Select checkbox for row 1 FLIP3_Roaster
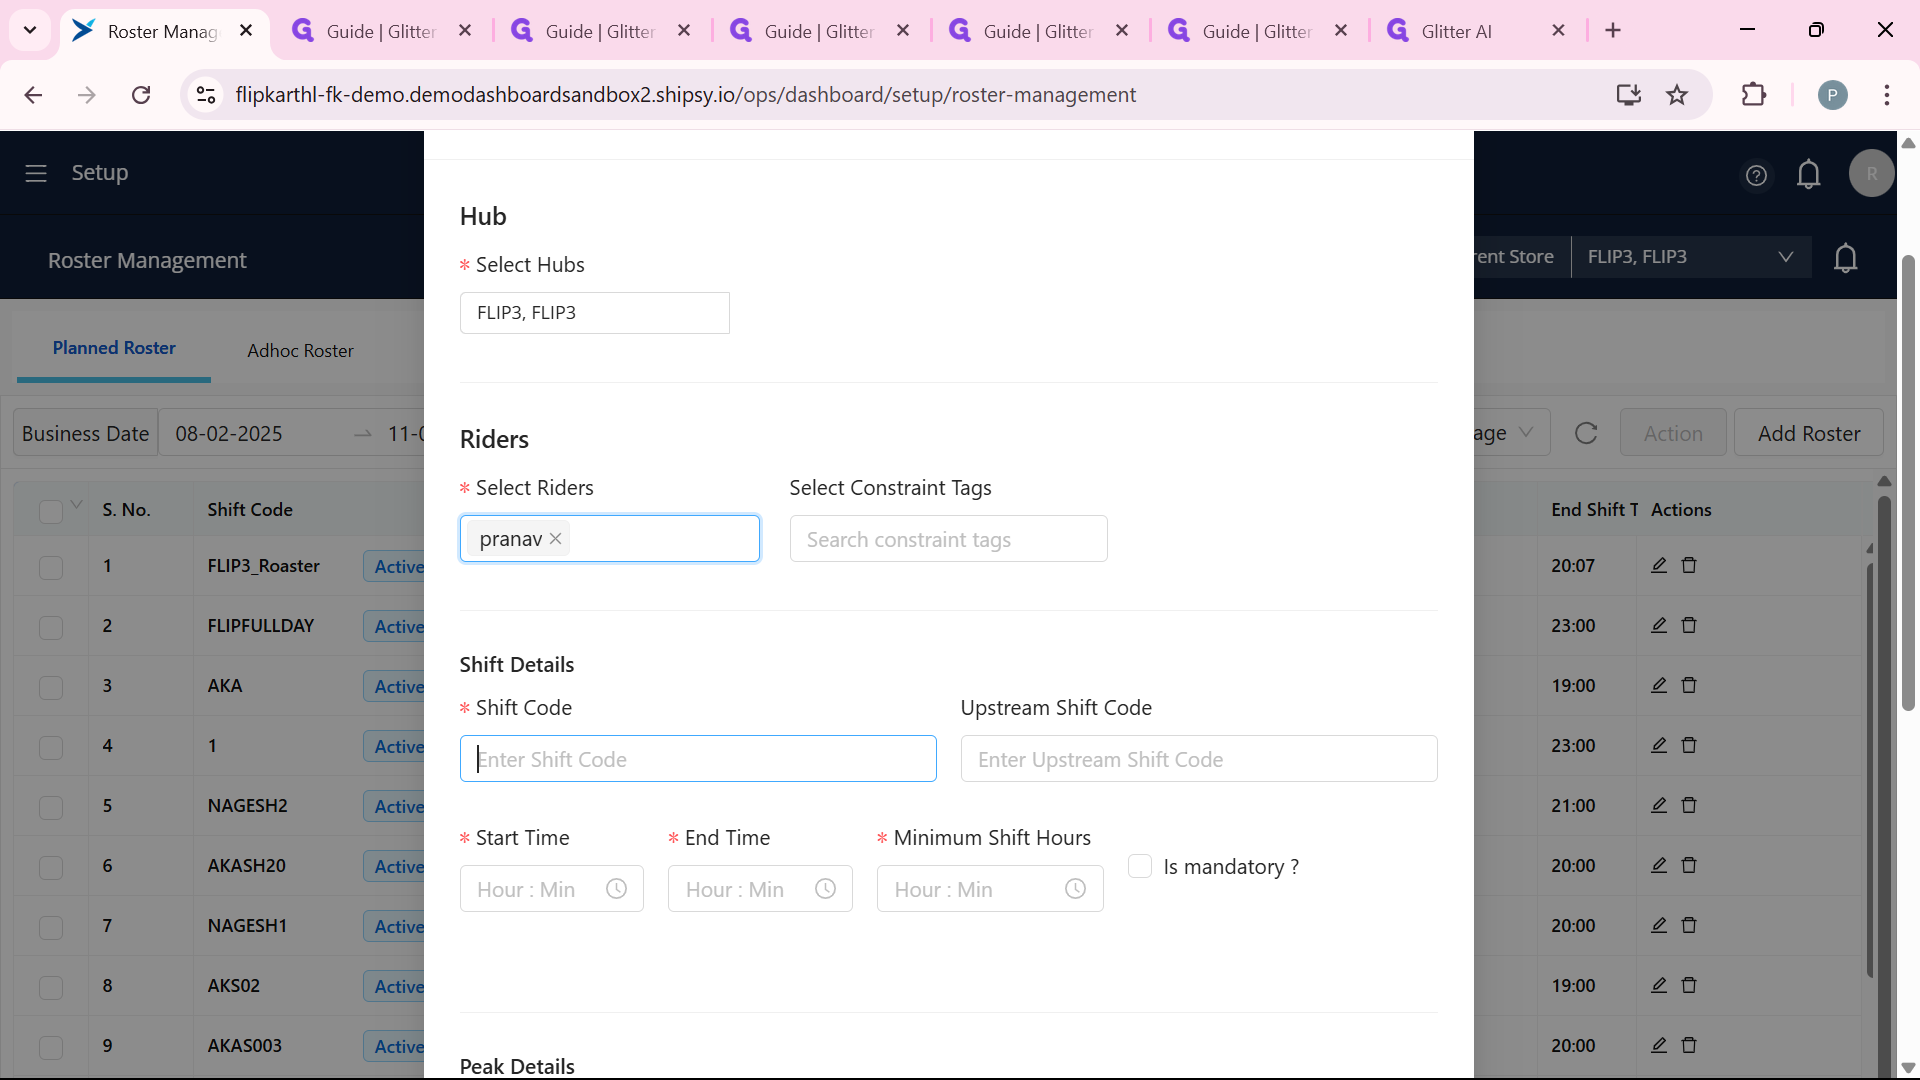 51,567
